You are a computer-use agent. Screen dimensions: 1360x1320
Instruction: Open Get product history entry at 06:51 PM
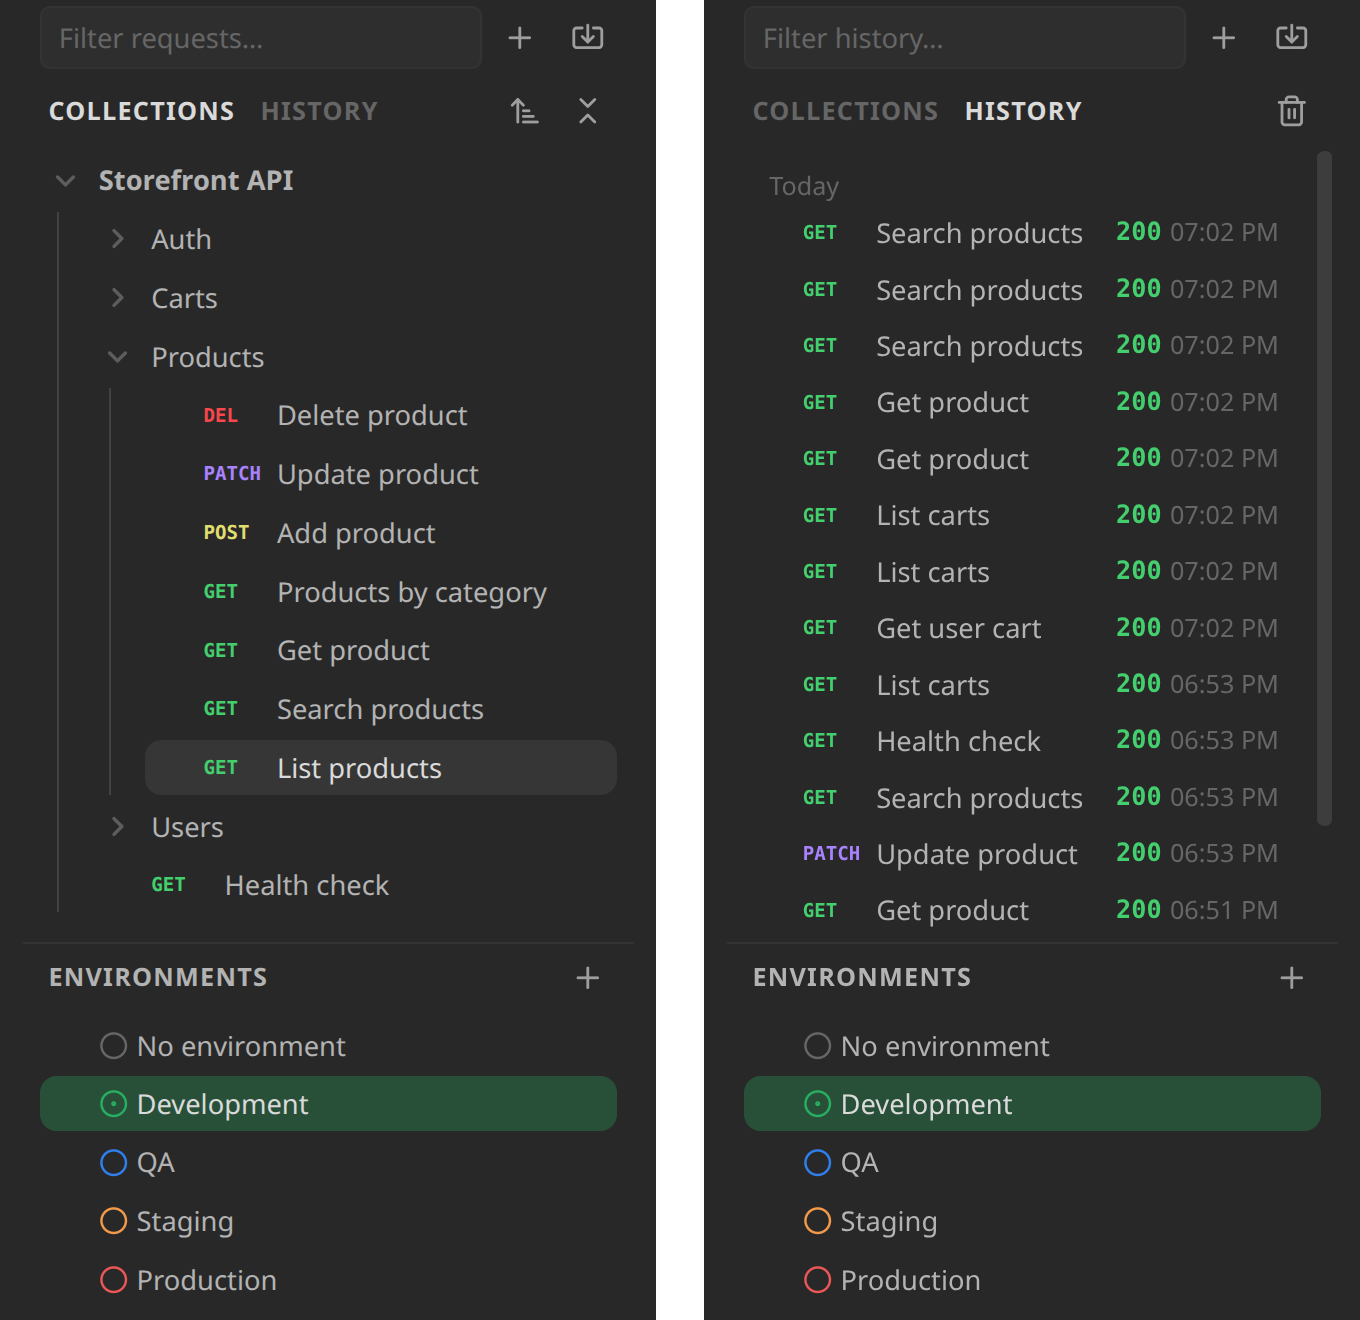(1030, 910)
